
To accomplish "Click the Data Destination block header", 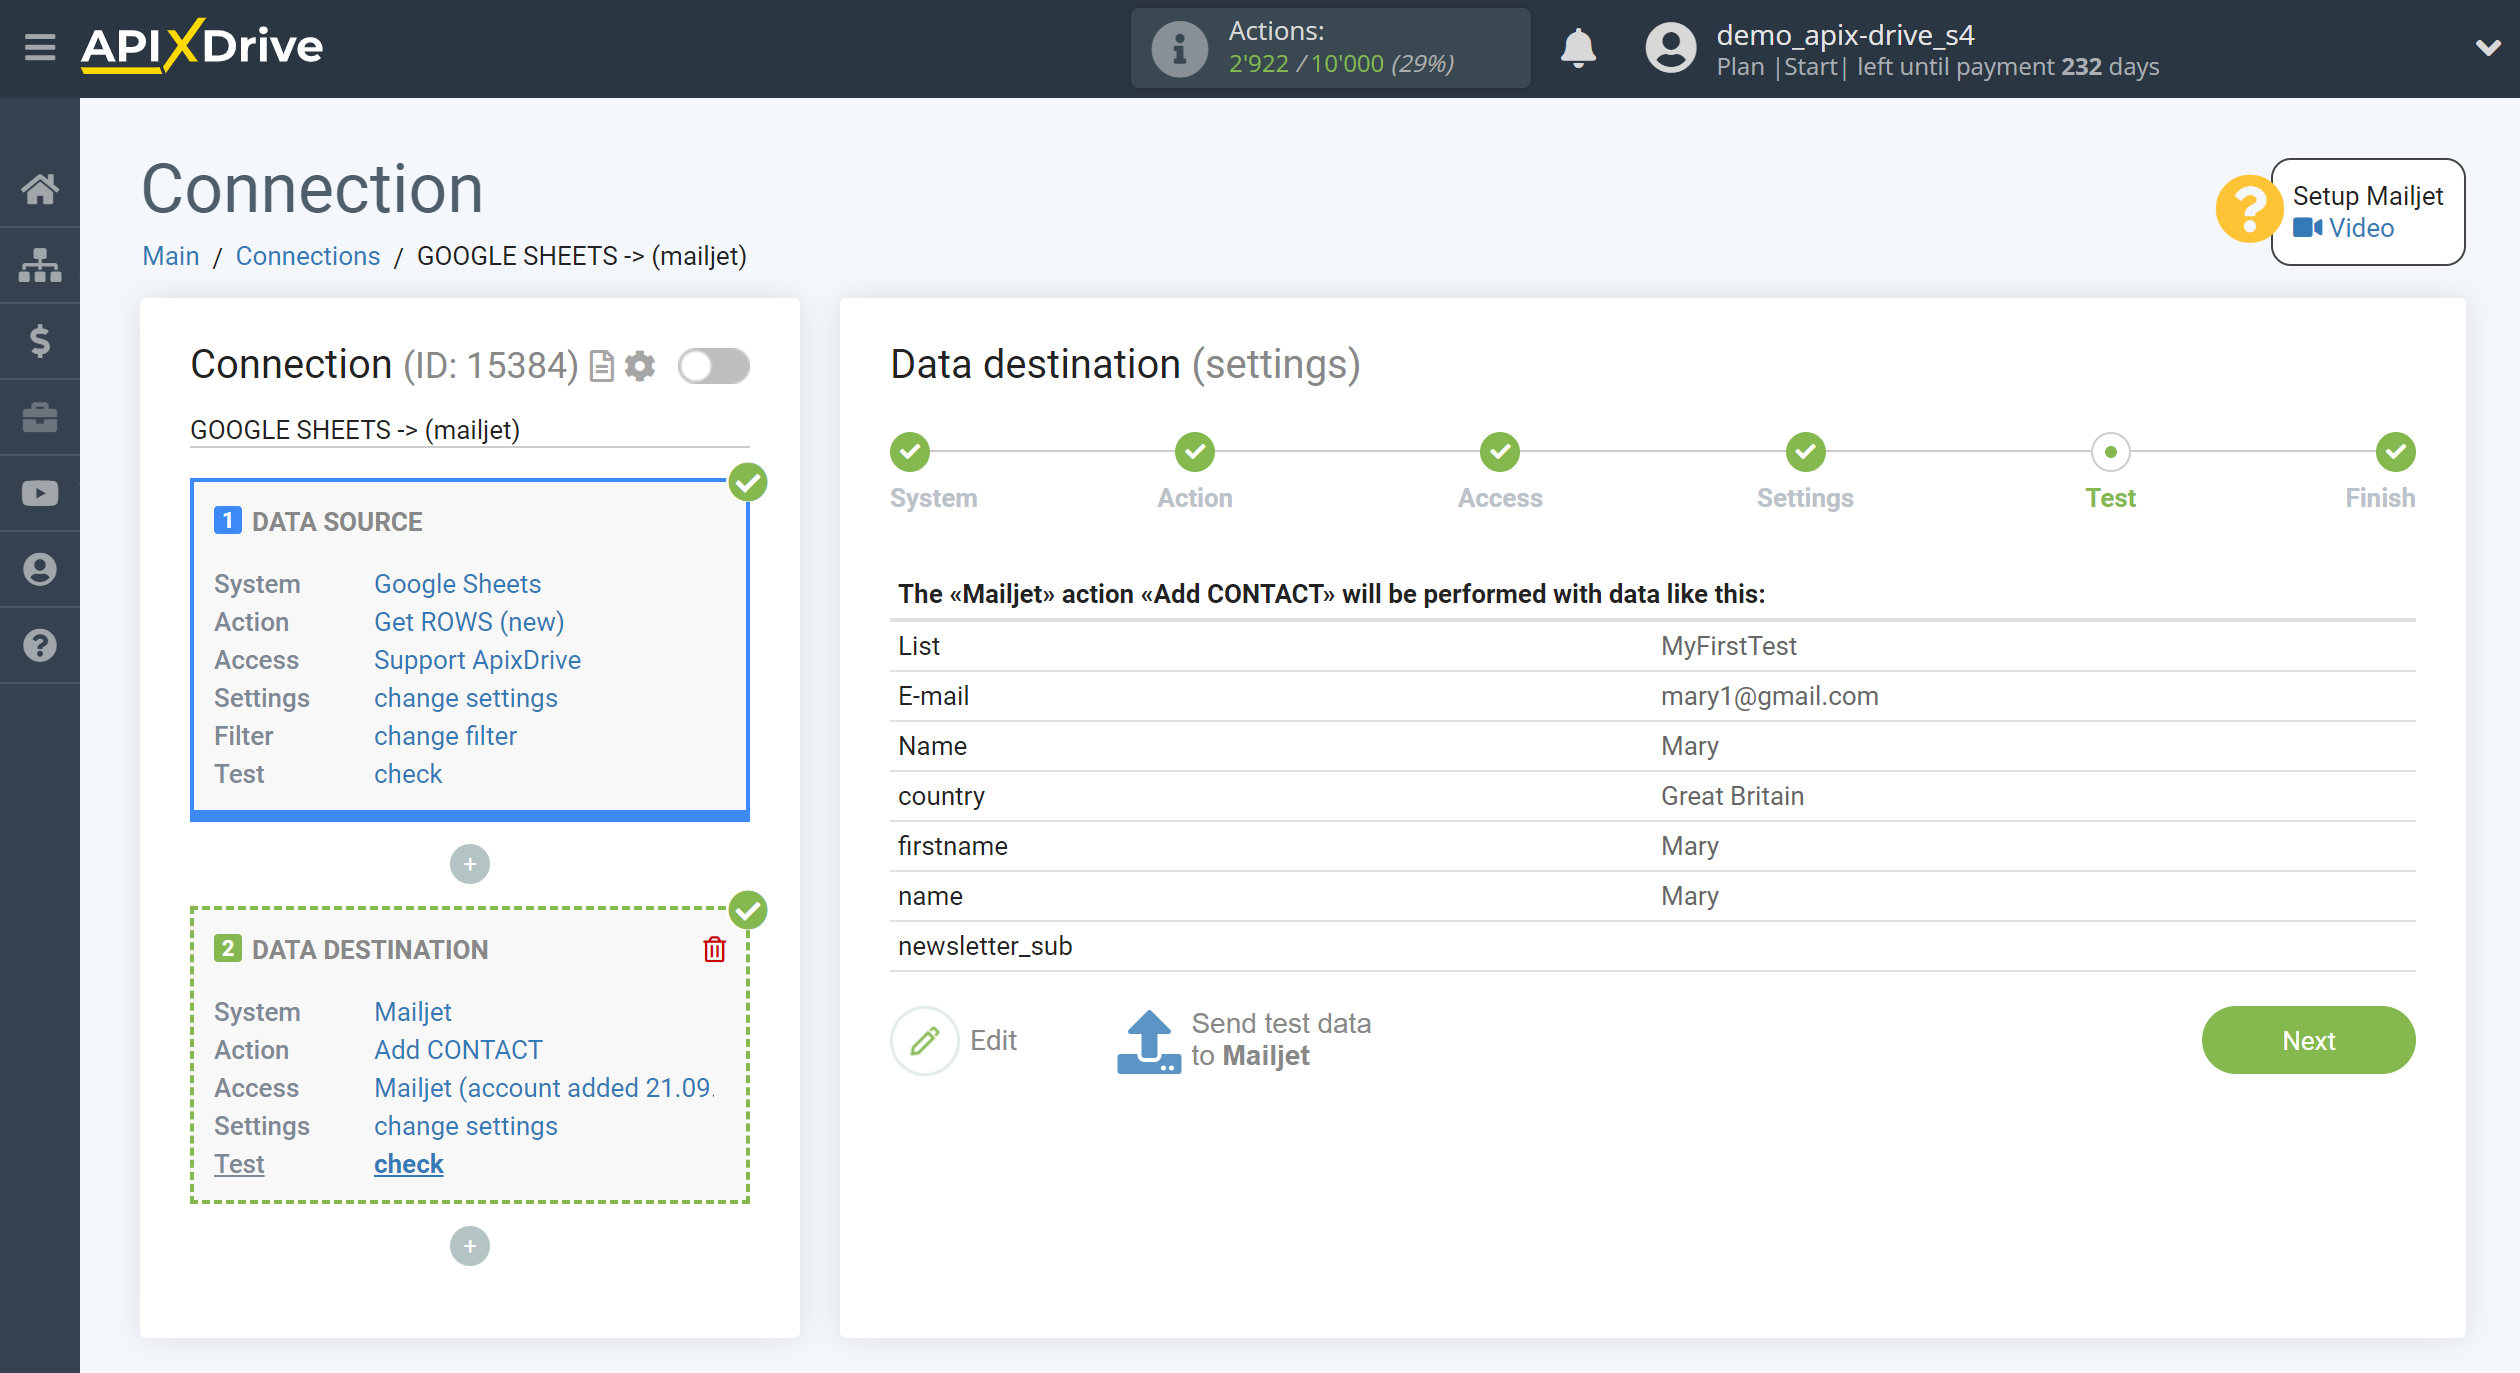I will (x=370, y=950).
